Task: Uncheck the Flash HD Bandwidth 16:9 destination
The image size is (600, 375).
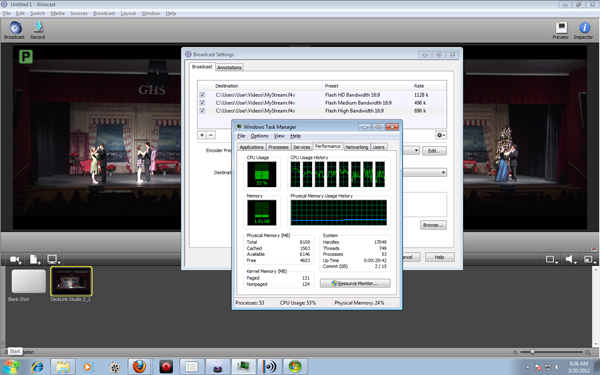Action: [x=202, y=95]
